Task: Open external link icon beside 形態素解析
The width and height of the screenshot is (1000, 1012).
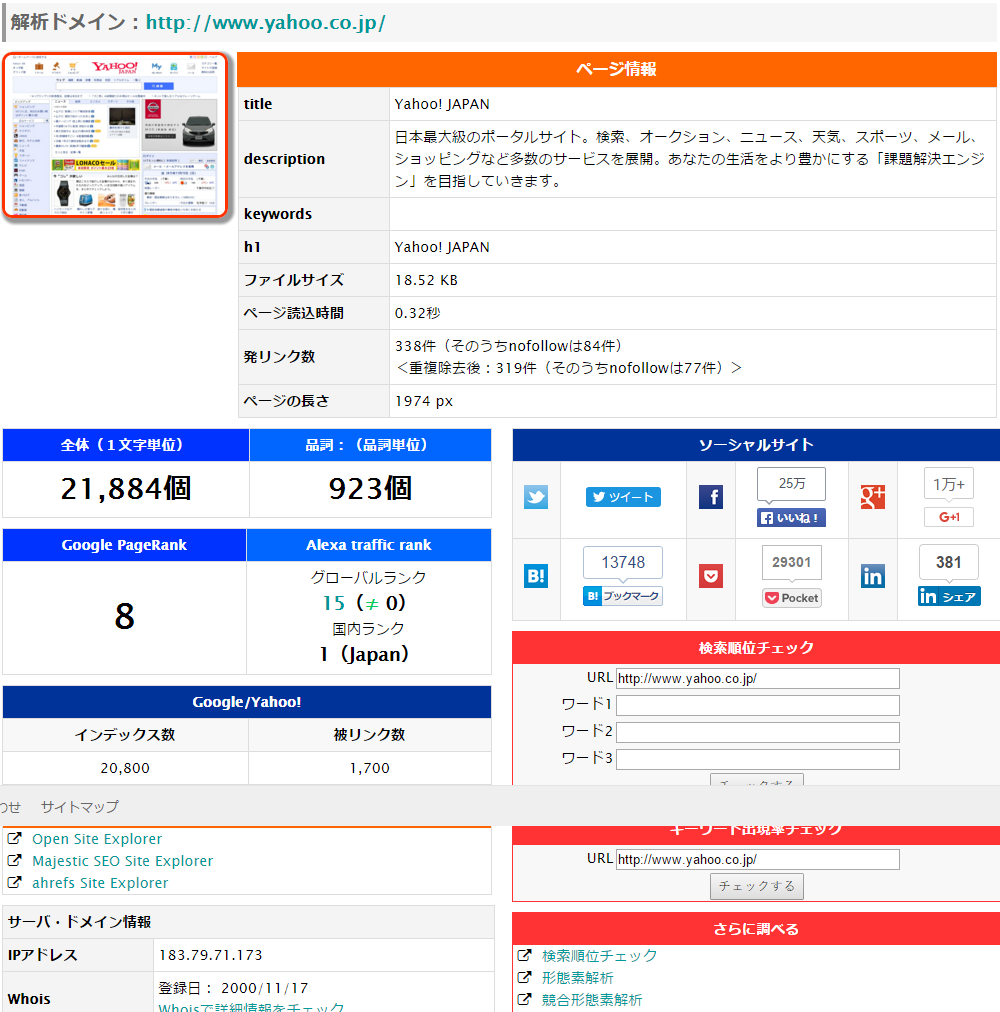Action: click(x=524, y=977)
